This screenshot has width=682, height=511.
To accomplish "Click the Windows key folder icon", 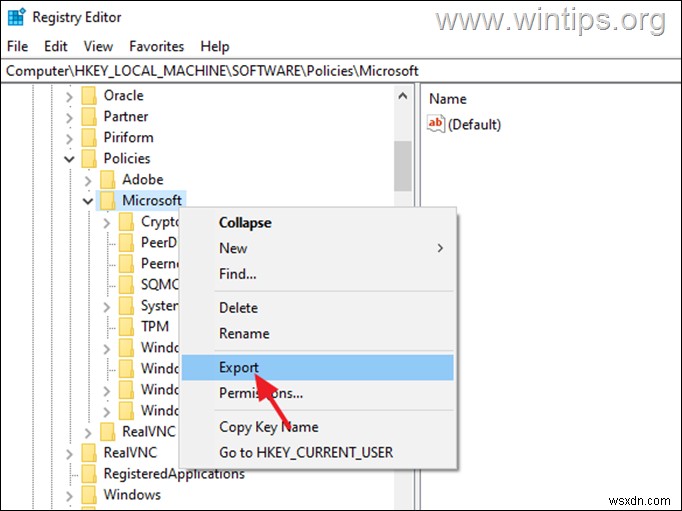I will pos(89,494).
